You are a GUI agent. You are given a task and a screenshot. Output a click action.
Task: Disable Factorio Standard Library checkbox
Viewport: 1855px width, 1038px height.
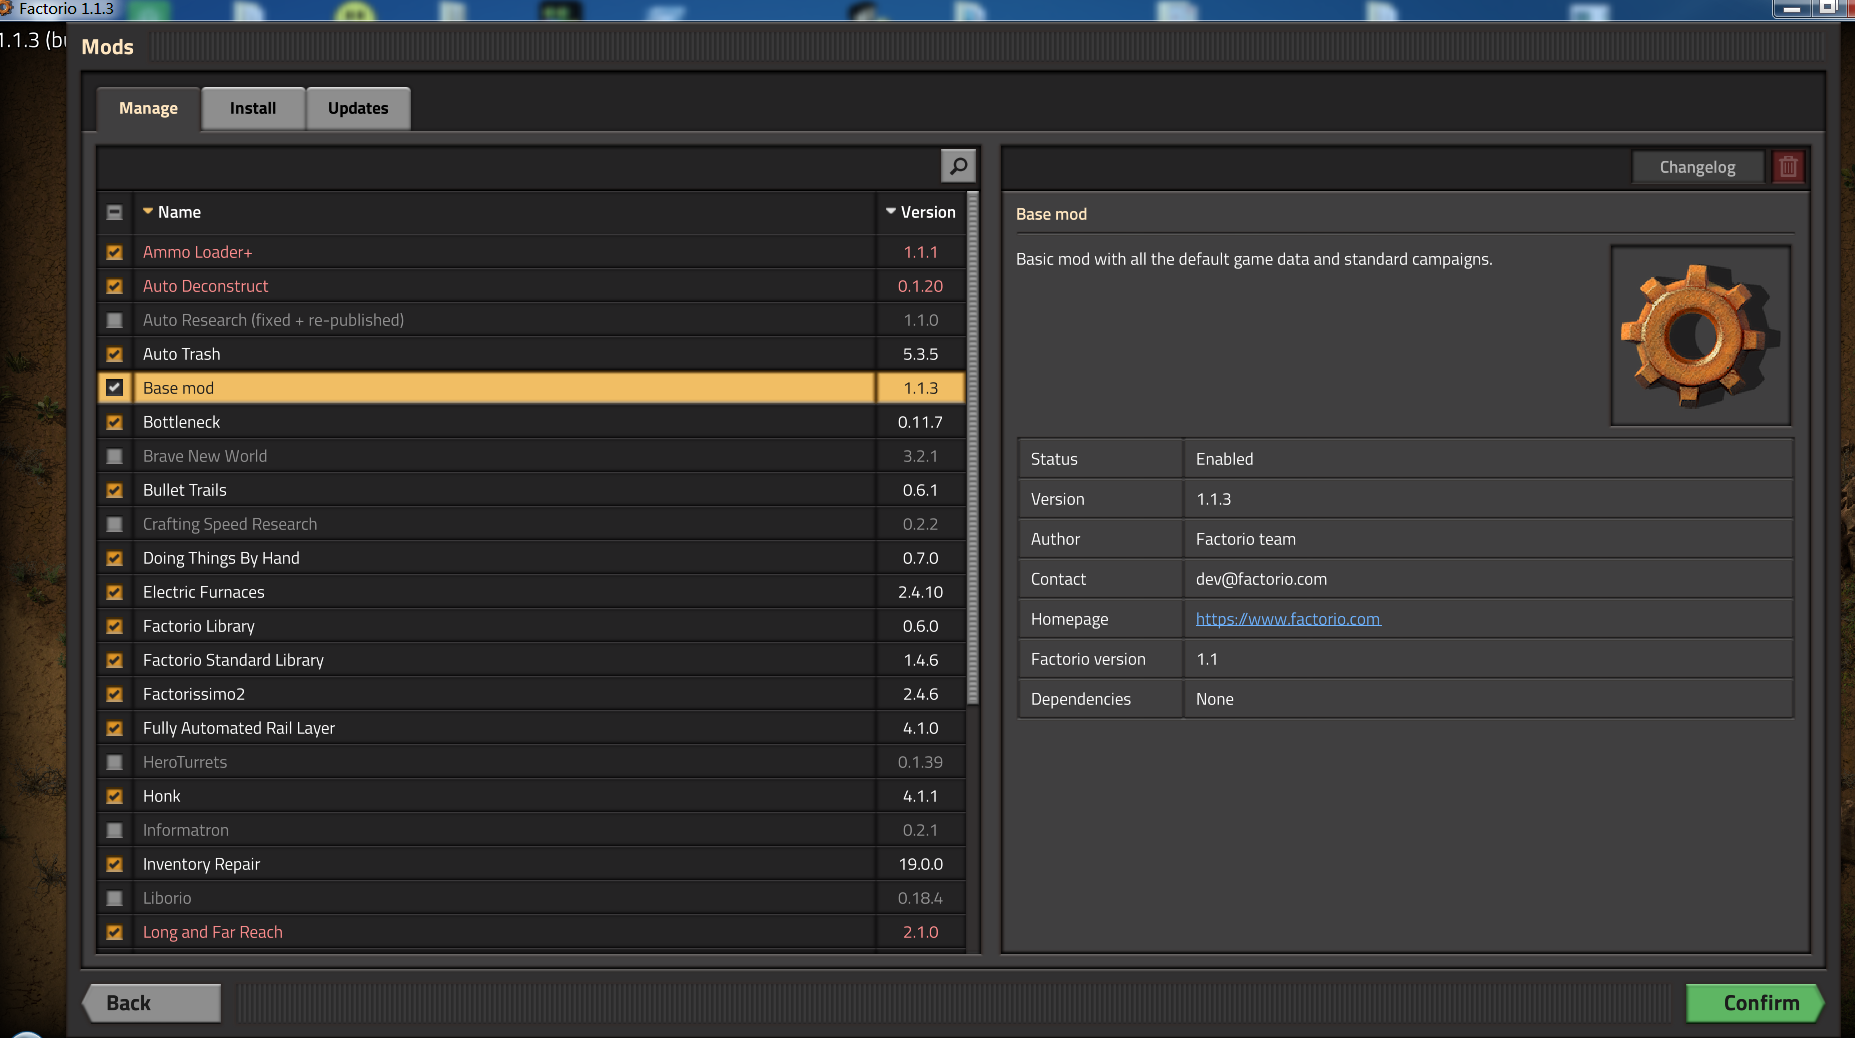coord(115,660)
